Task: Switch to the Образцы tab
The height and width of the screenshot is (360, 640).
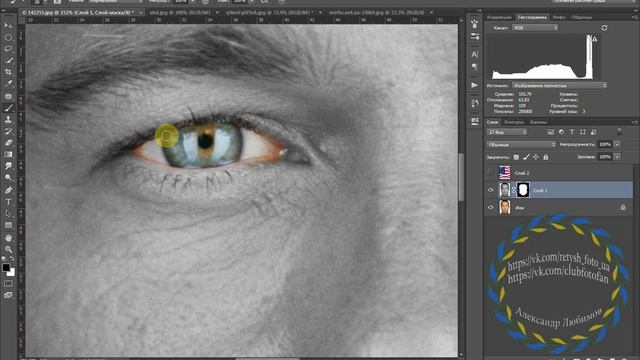Action: pos(582,18)
